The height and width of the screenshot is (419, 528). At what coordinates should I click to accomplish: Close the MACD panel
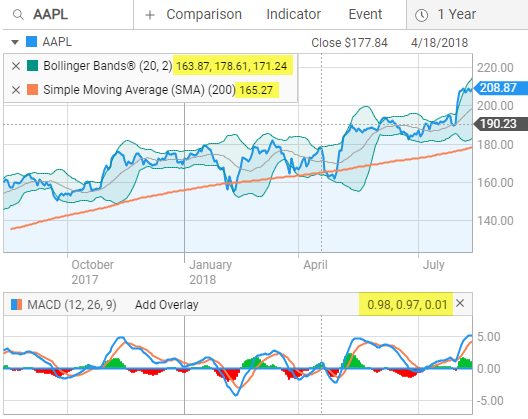[x=460, y=303]
